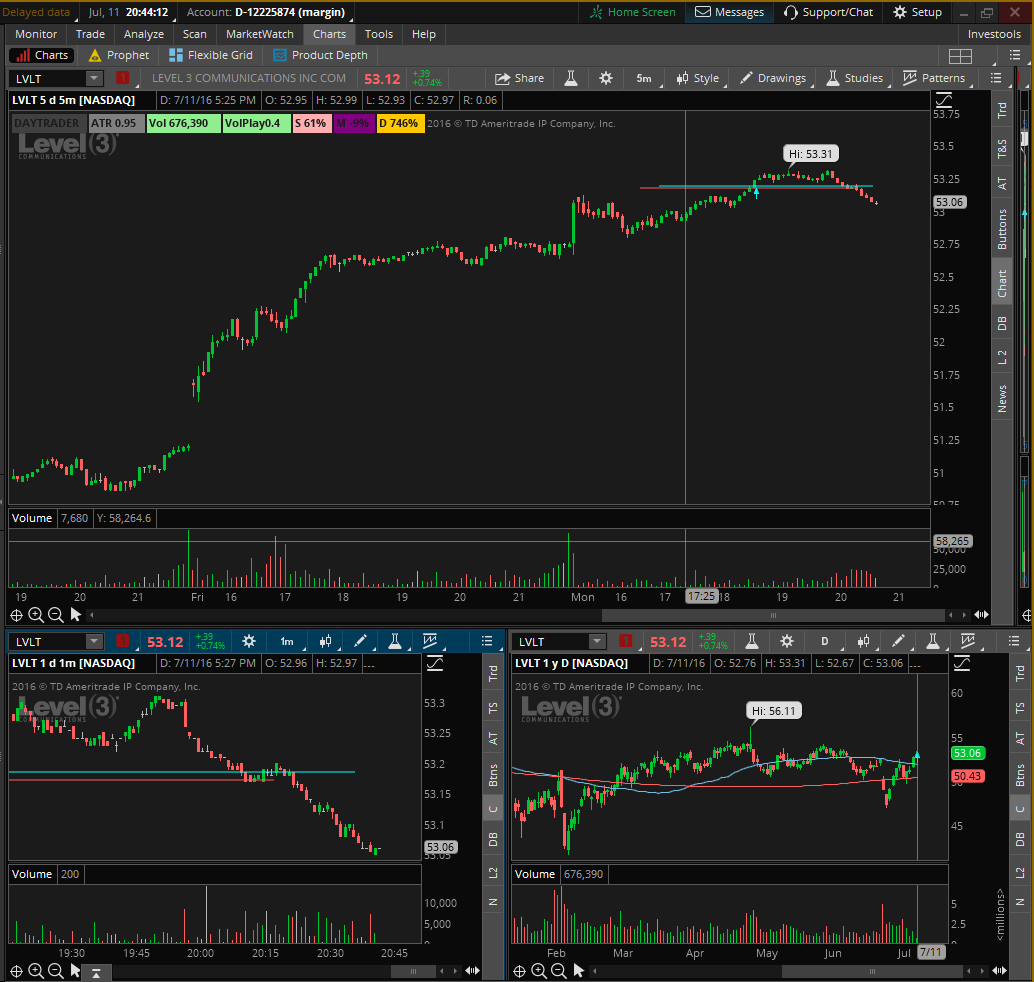Open pencil drawings tool in daily chart
1034x982 pixels.
(x=897, y=641)
